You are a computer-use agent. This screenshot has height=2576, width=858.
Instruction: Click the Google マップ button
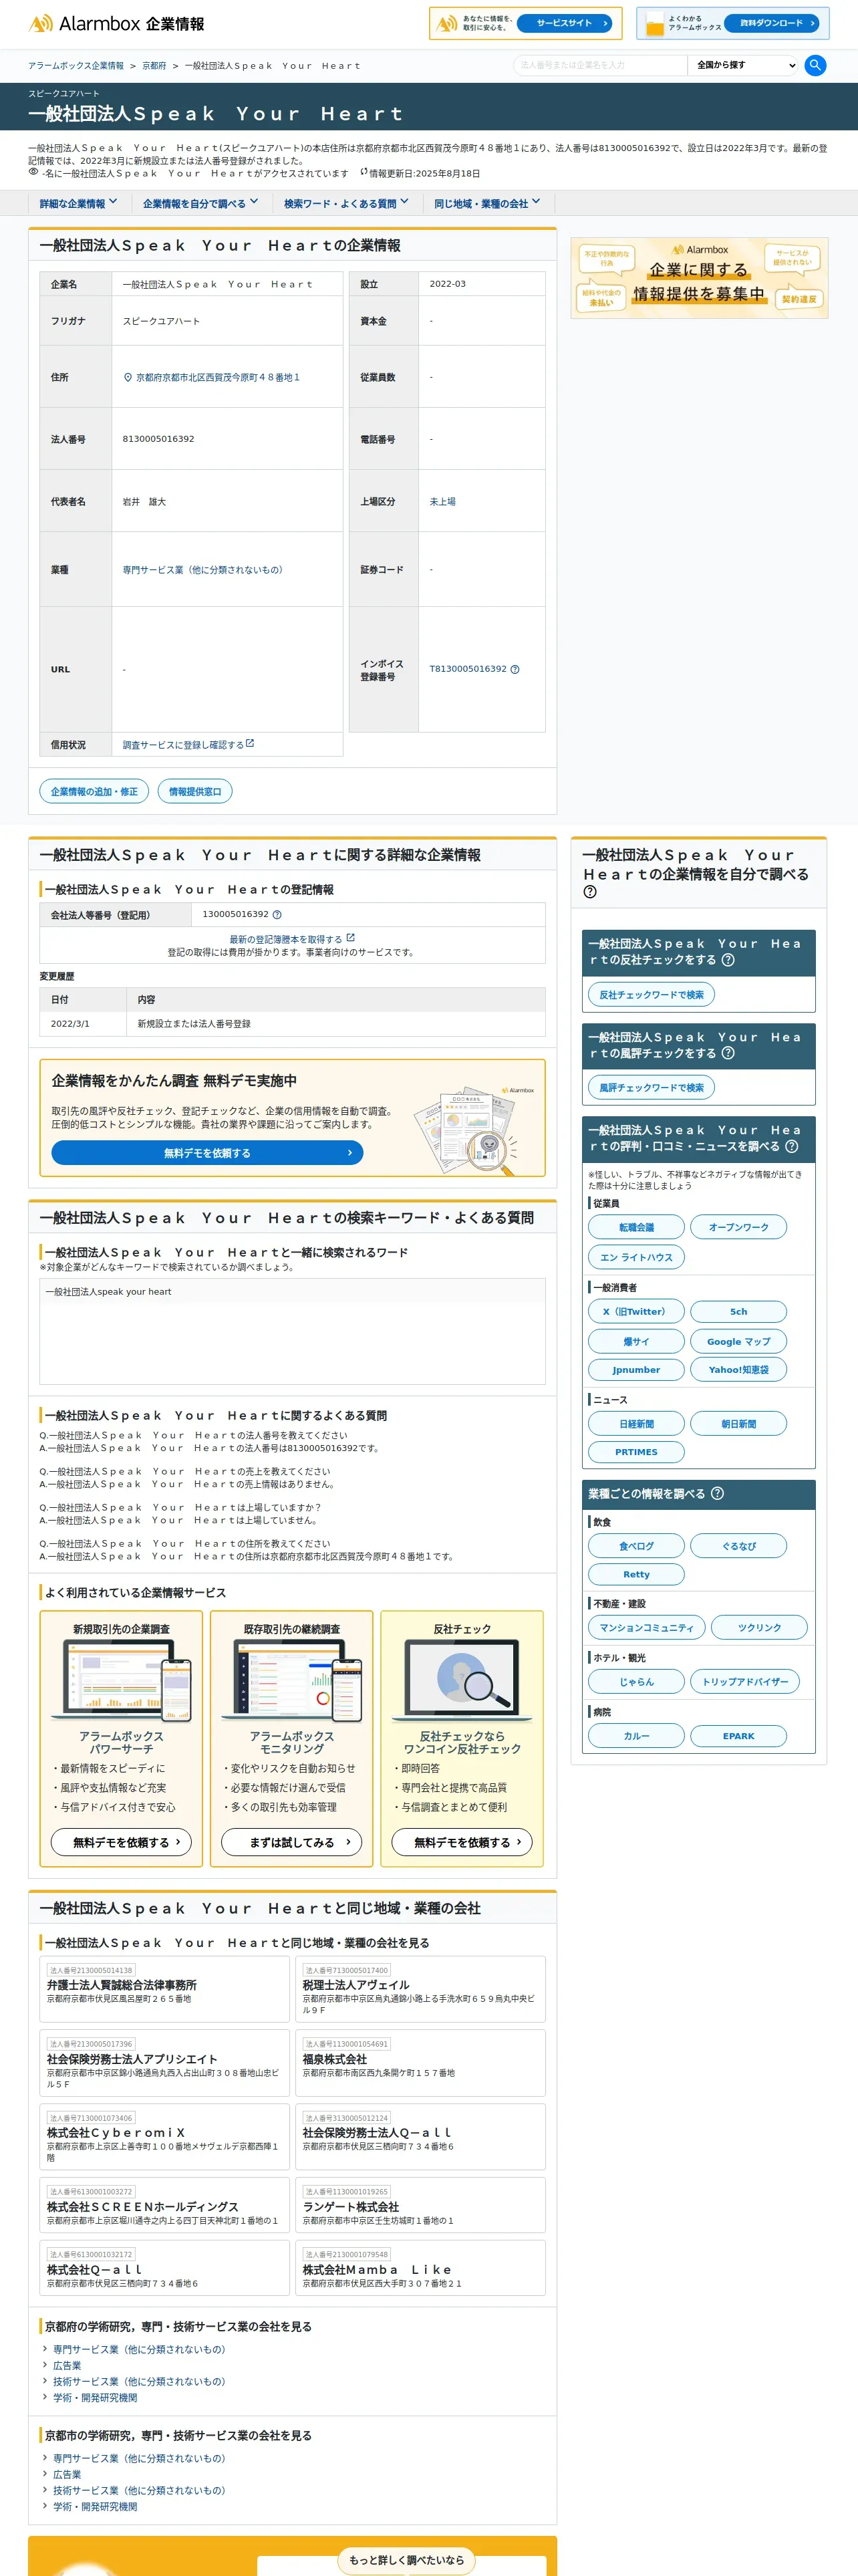coord(738,1342)
